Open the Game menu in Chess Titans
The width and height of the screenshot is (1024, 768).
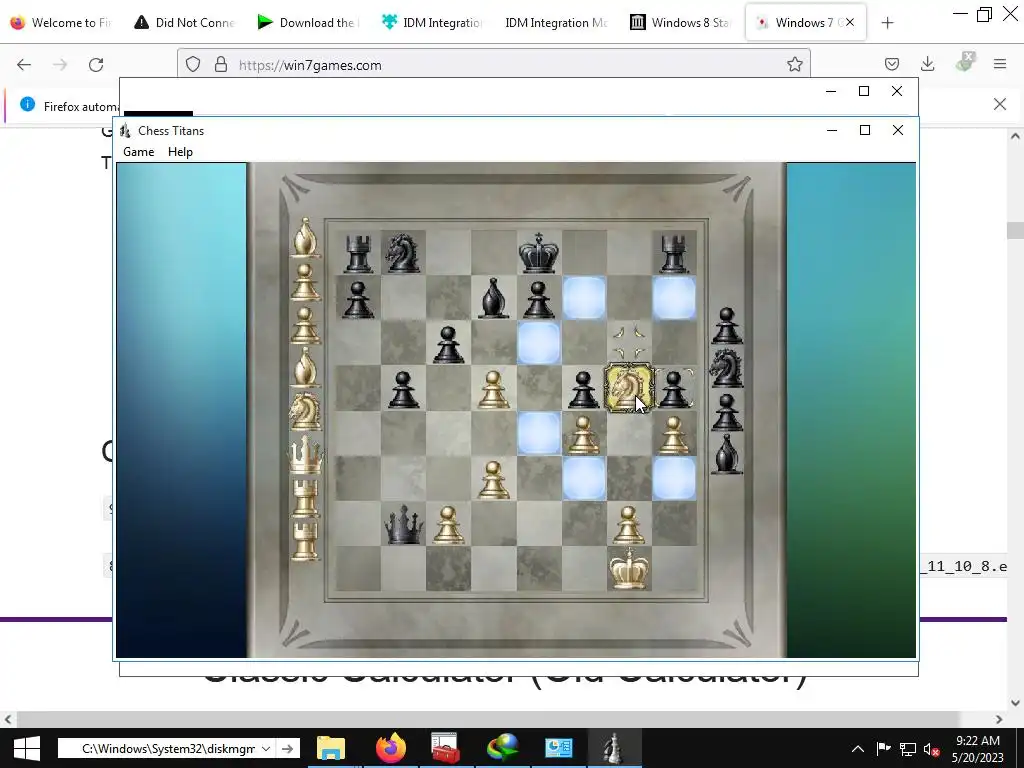pos(138,152)
